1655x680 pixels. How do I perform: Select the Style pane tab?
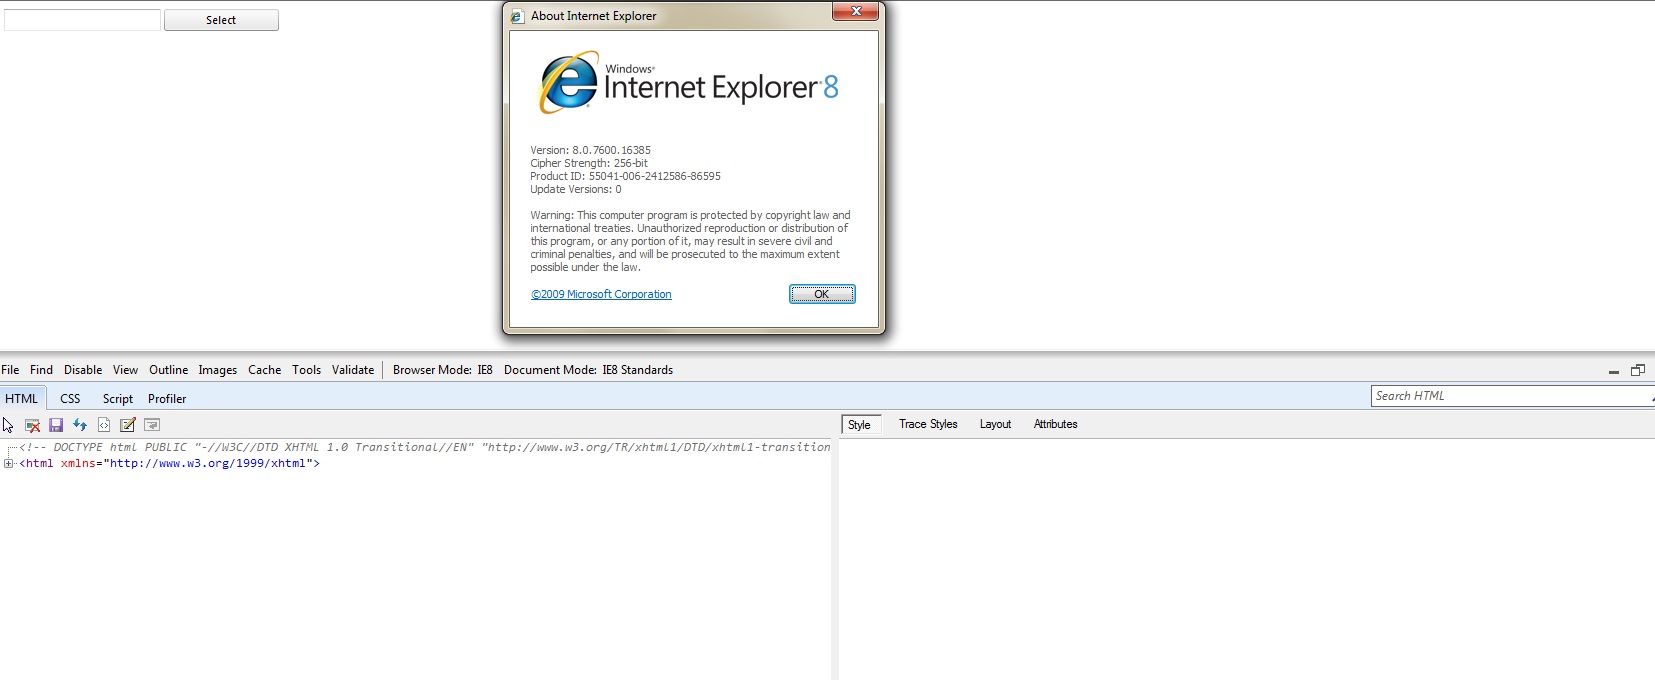tap(860, 425)
